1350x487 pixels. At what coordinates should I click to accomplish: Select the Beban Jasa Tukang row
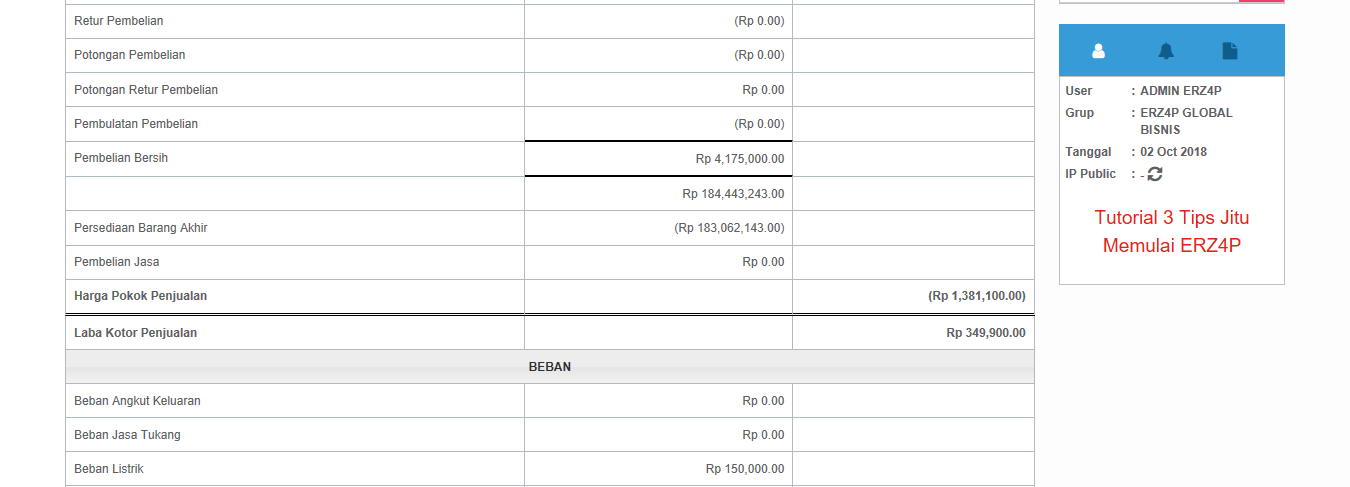click(x=550, y=435)
